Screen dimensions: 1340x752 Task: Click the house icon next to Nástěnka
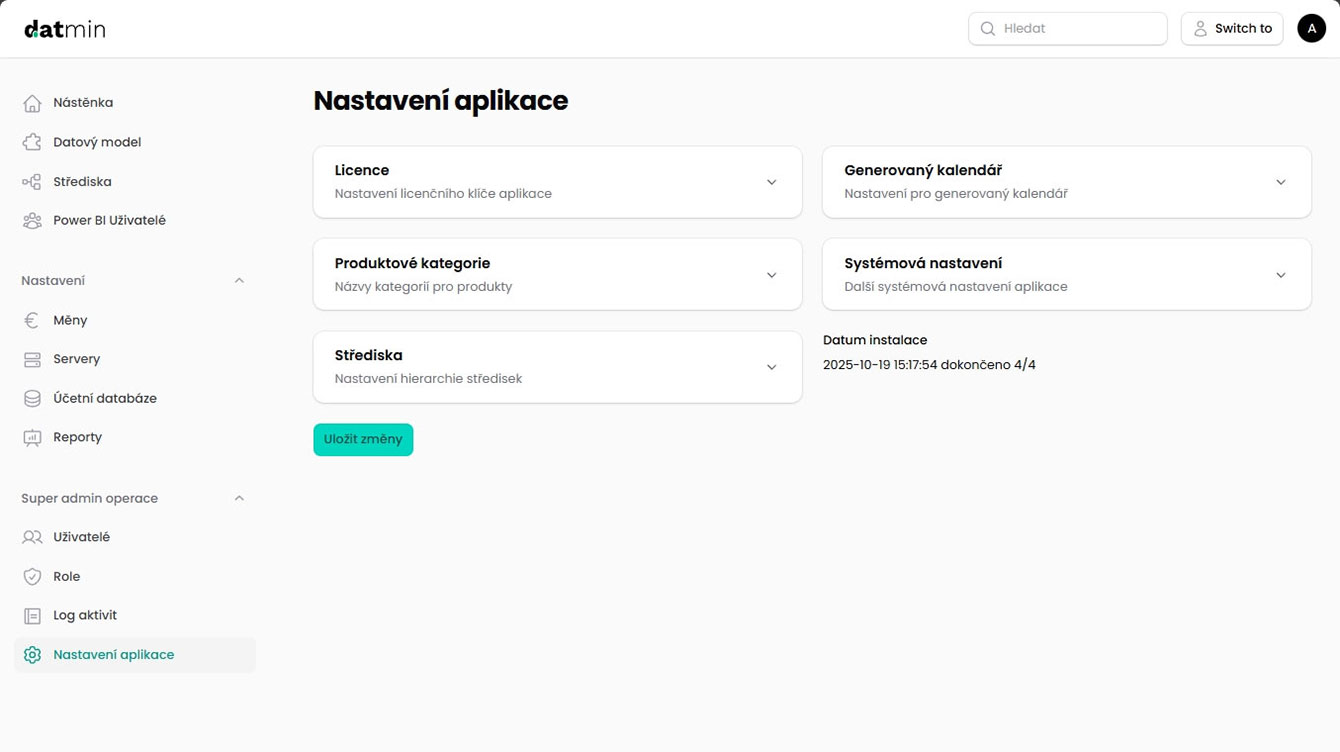tap(32, 103)
